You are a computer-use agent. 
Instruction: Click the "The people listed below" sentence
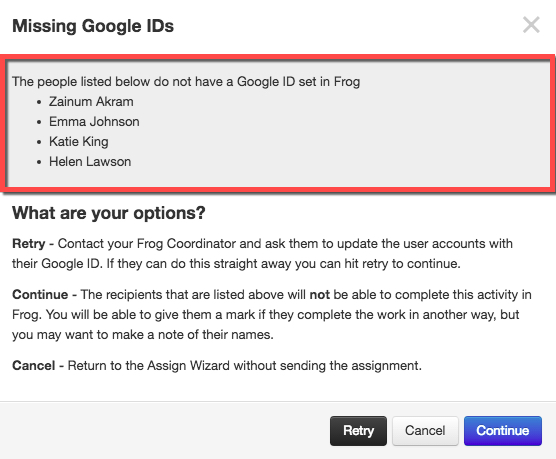coord(186,82)
